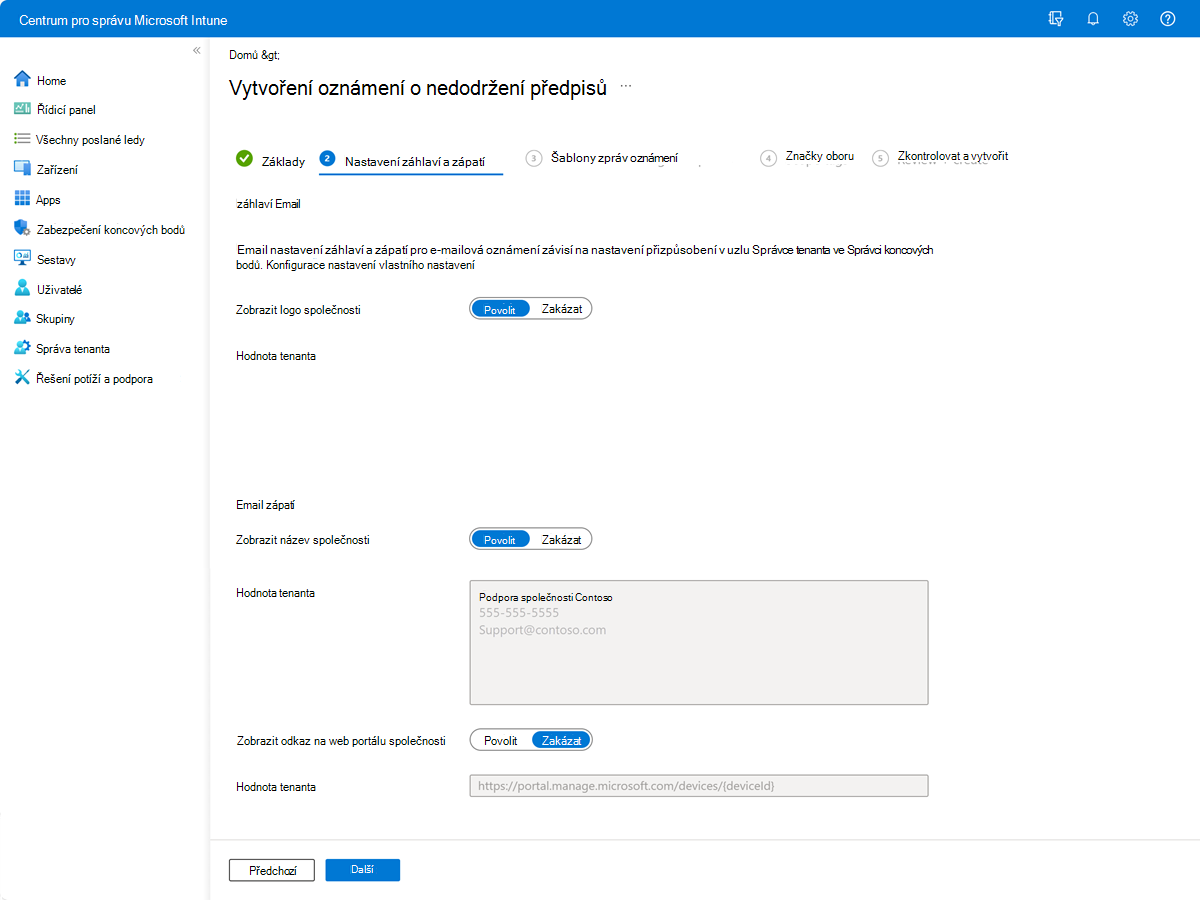Open the directory and subscription filter icon

1056,18
